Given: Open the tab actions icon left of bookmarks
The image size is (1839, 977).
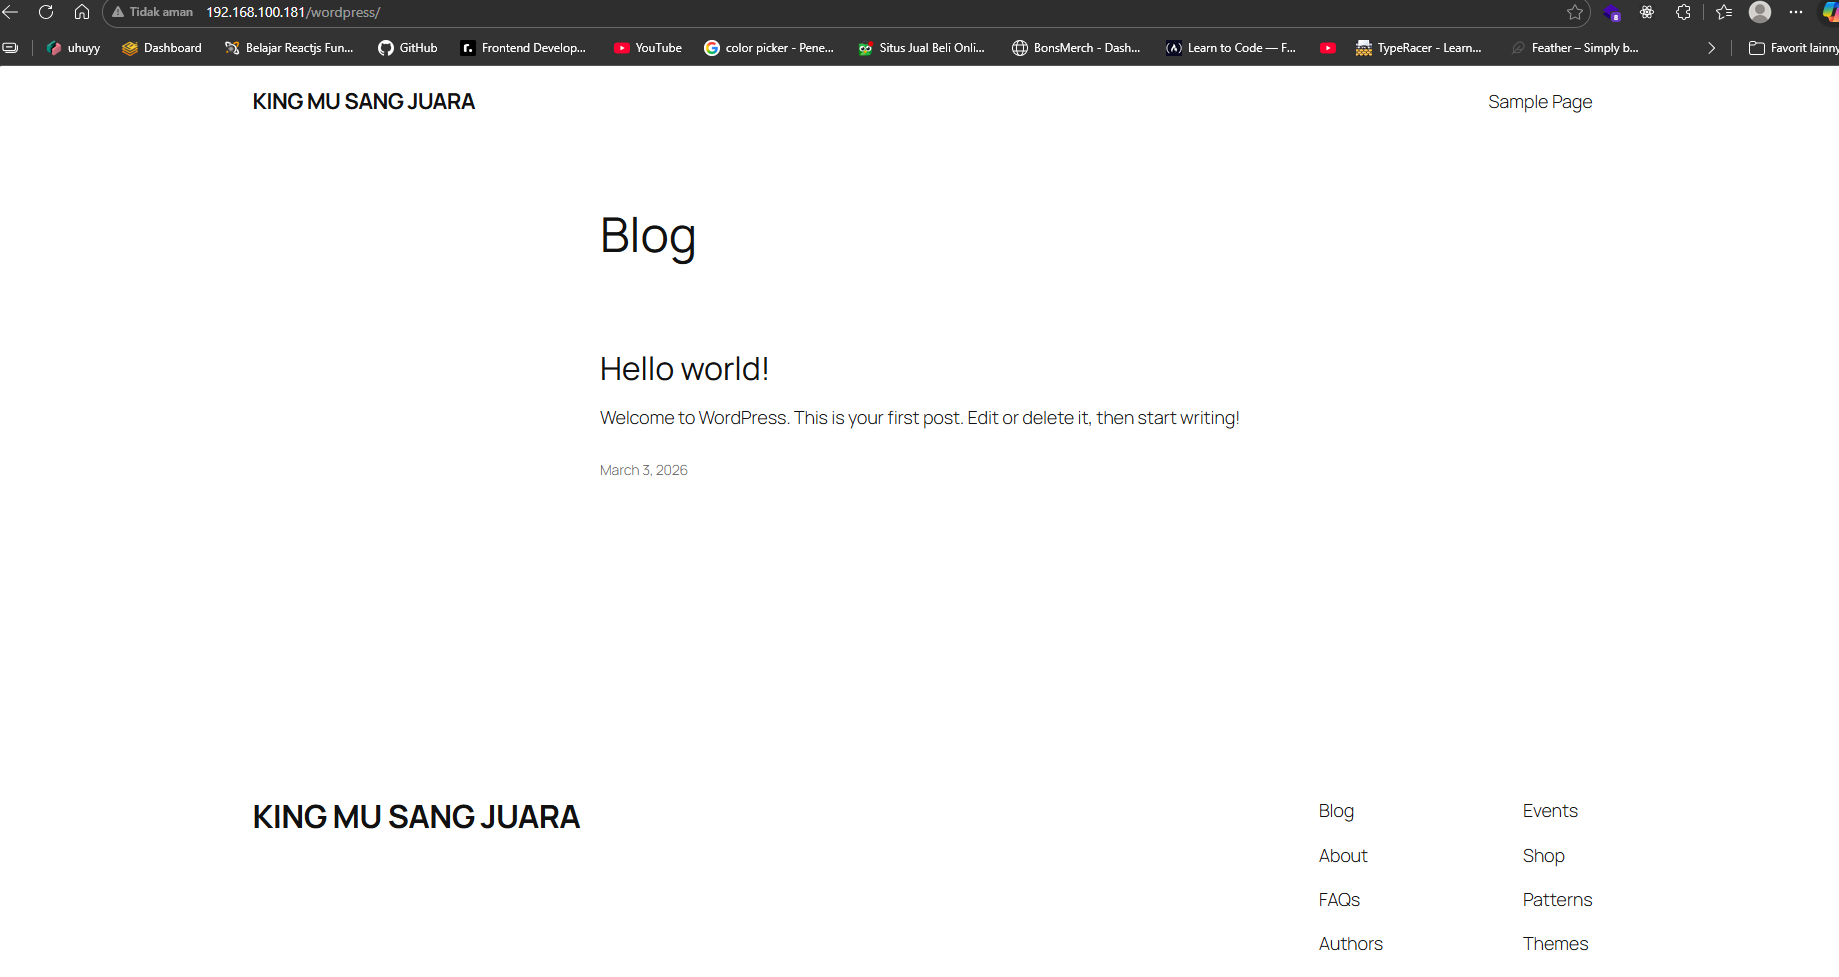Looking at the screenshot, I should pyautogui.click(x=10, y=47).
